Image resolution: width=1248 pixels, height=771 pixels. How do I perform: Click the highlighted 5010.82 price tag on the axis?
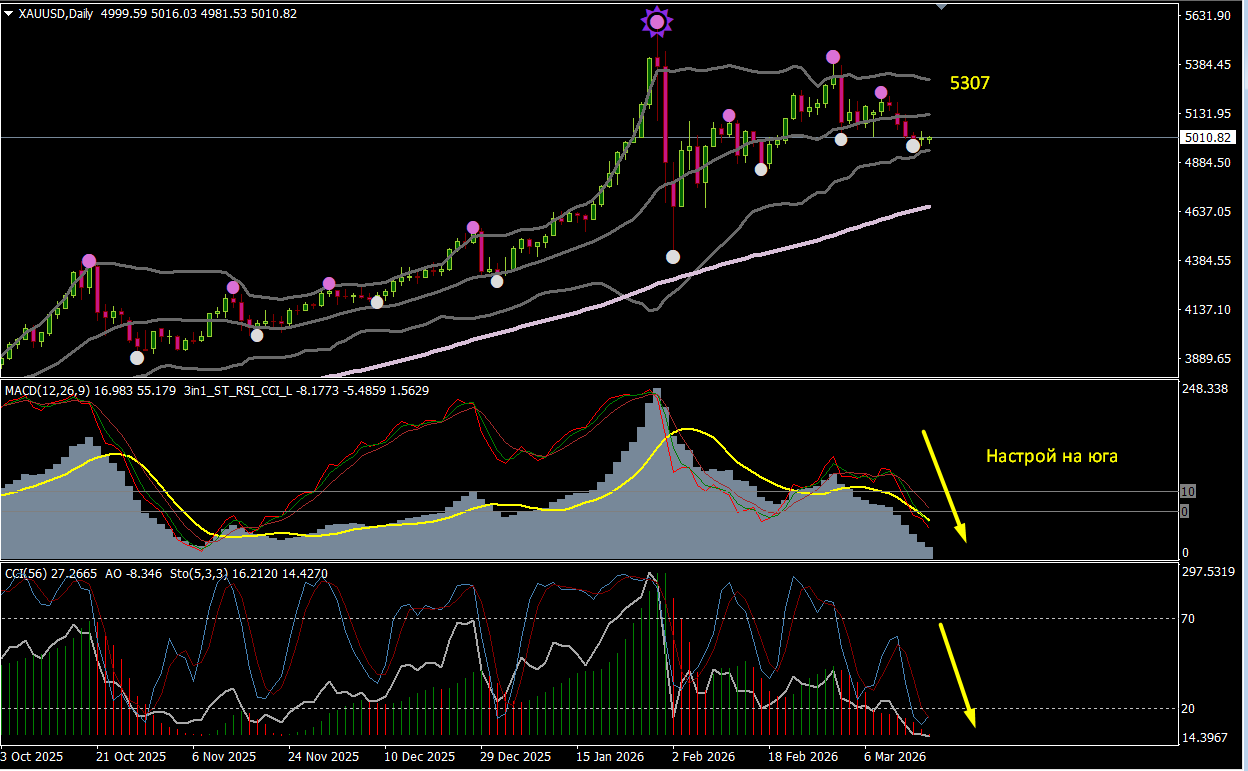point(1208,138)
